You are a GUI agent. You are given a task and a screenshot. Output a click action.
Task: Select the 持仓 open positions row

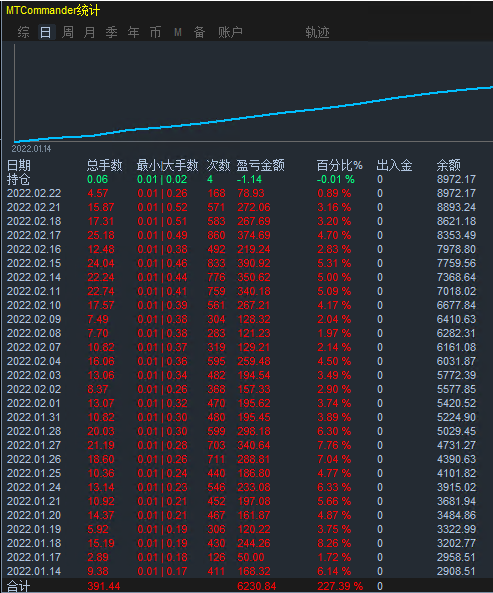click(x=242, y=179)
